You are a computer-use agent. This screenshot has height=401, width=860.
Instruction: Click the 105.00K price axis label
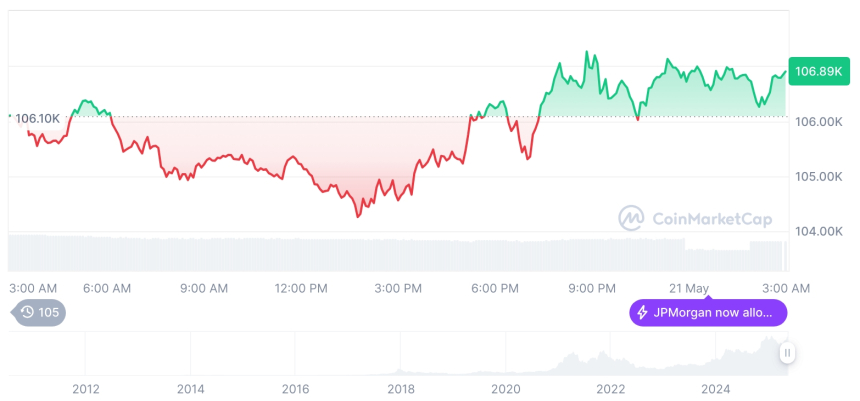coord(817,176)
